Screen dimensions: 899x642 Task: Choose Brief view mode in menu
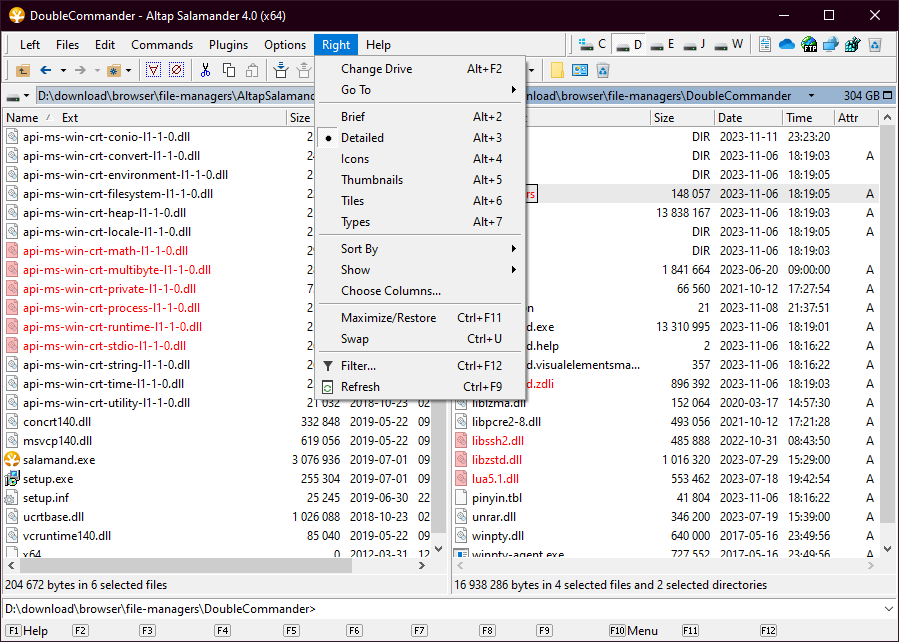point(353,117)
